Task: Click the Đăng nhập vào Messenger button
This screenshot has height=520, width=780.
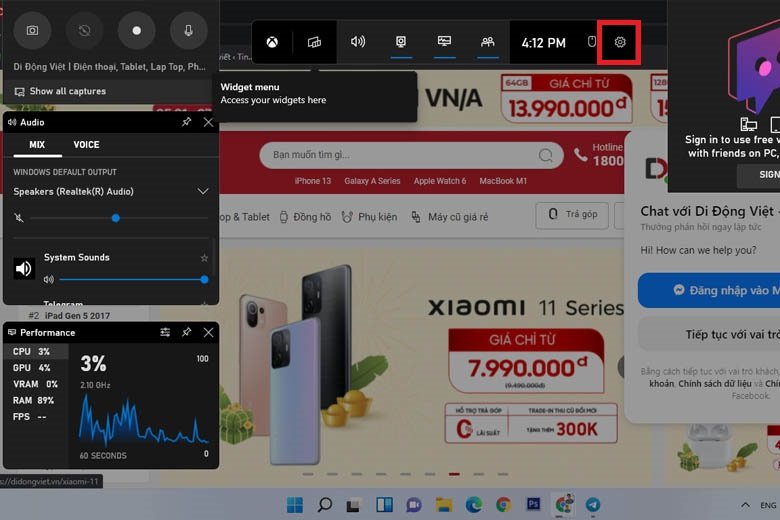Action: tap(710, 290)
